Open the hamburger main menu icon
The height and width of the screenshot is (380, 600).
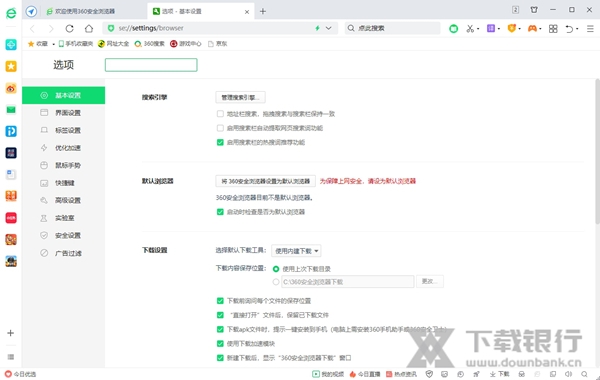click(x=590, y=29)
